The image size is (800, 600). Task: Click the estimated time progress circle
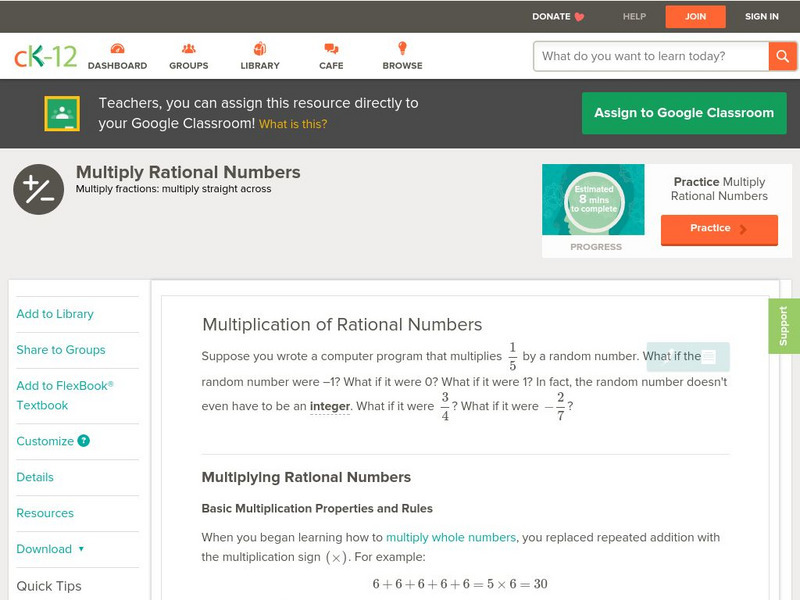pyautogui.click(x=595, y=201)
